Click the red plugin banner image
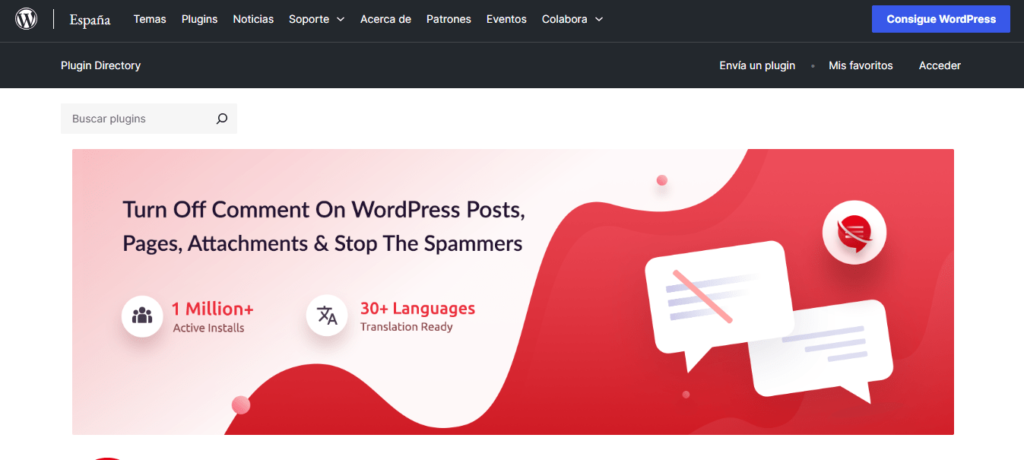1024x460 pixels. (x=513, y=291)
